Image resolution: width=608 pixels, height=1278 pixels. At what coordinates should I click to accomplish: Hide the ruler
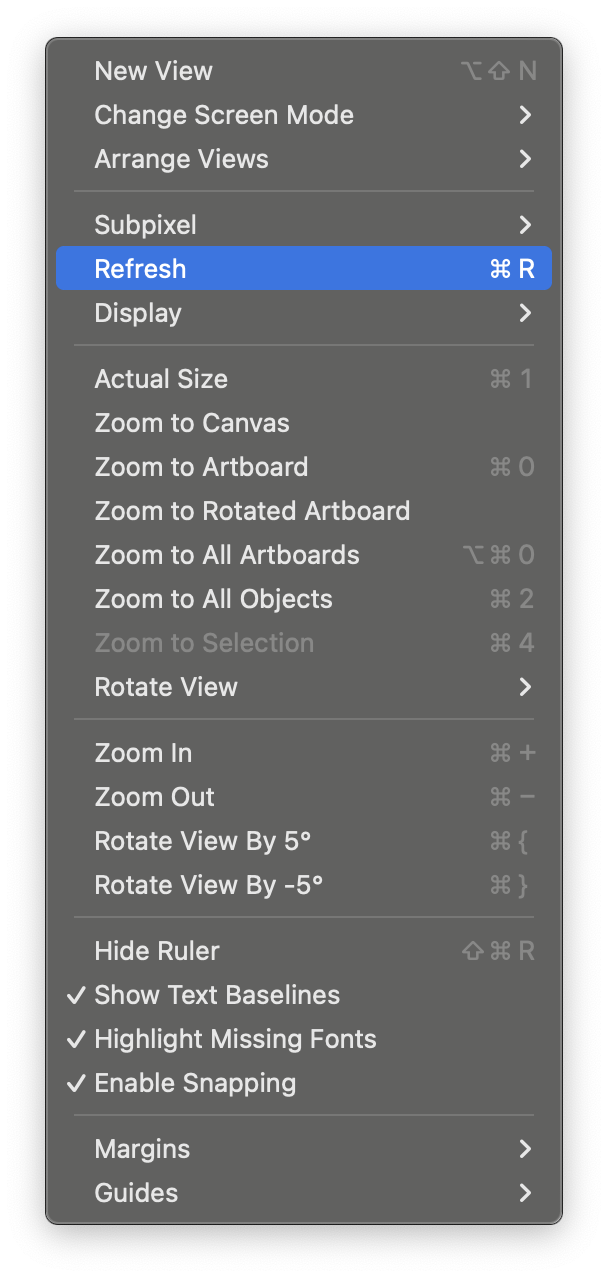click(x=157, y=951)
